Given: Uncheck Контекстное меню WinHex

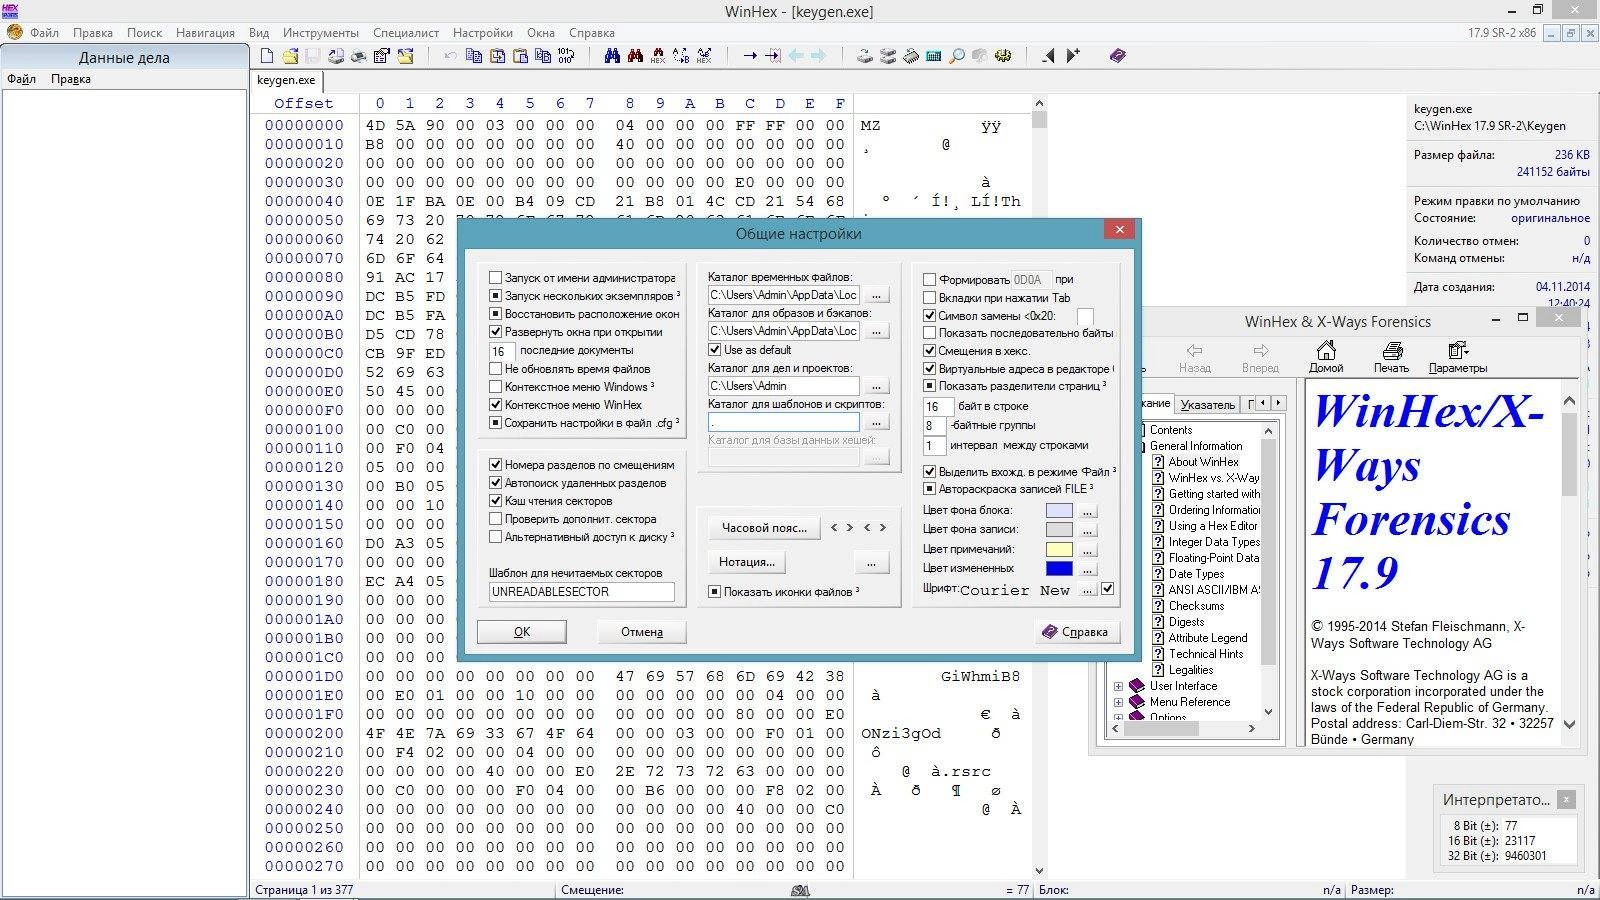Looking at the screenshot, I should click(496, 405).
